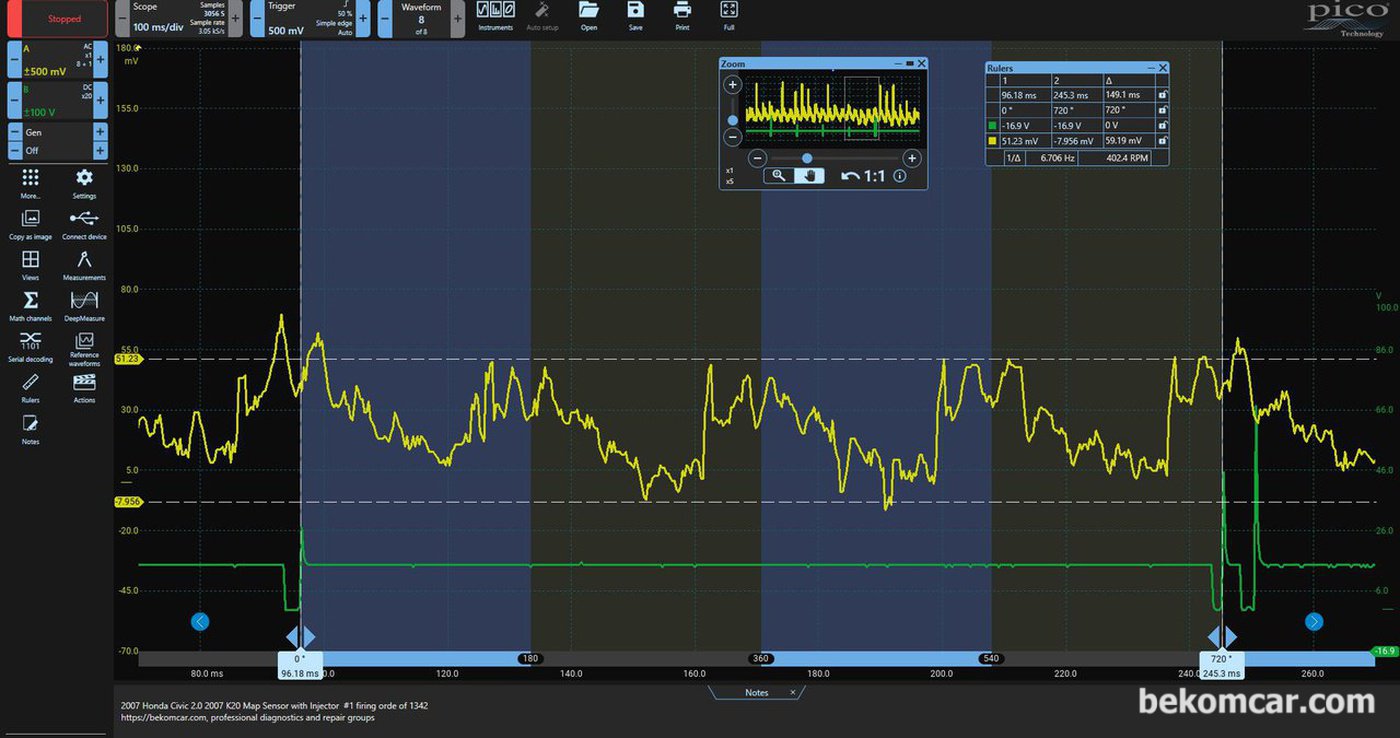Select the Serial decoding icon
Image resolution: width=1400 pixels, height=738 pixels.
(x=30, y=346)
